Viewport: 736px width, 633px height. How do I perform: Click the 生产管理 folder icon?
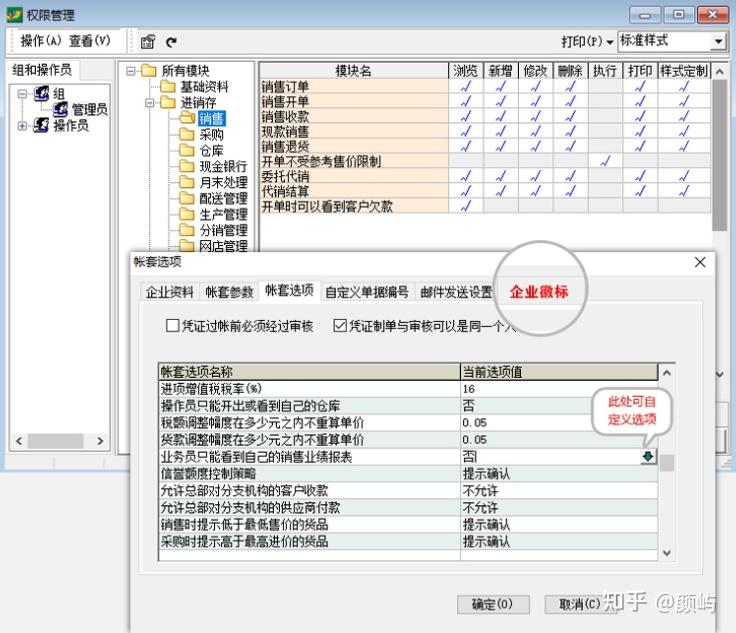[x=186, y=215]
